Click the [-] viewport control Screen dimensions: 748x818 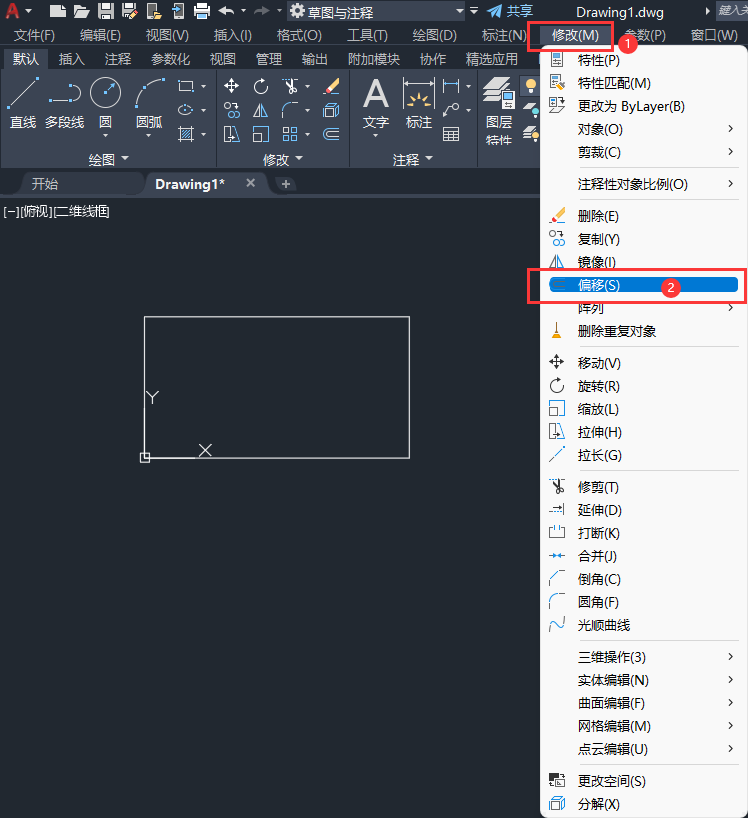coord(11,212)
